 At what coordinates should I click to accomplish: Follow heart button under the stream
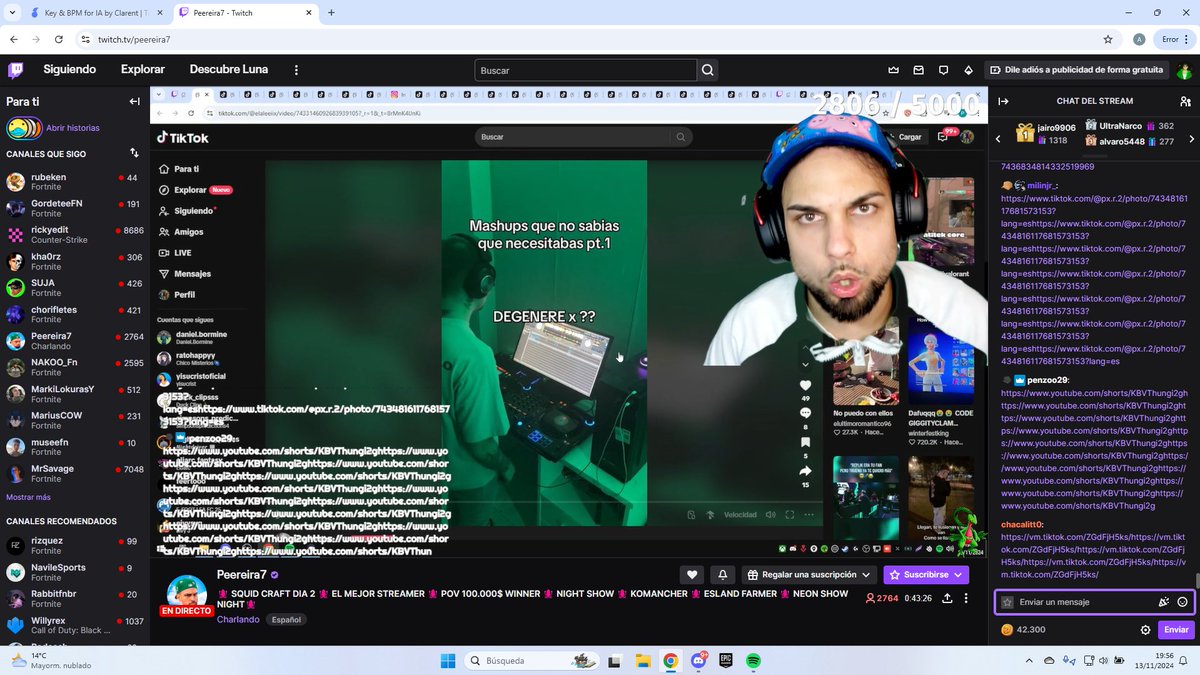(692, 575)
